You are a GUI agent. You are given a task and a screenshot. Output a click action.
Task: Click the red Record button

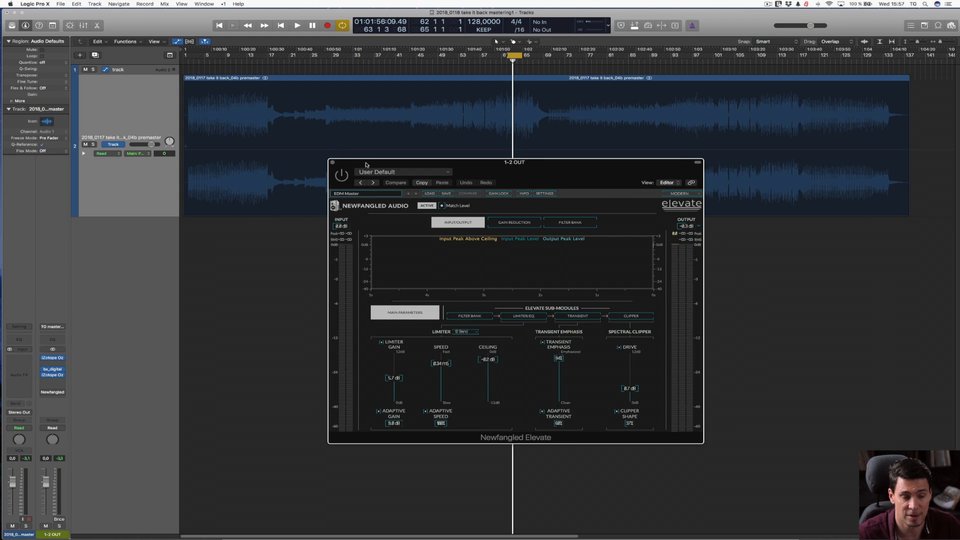click(x=328, y=26)
